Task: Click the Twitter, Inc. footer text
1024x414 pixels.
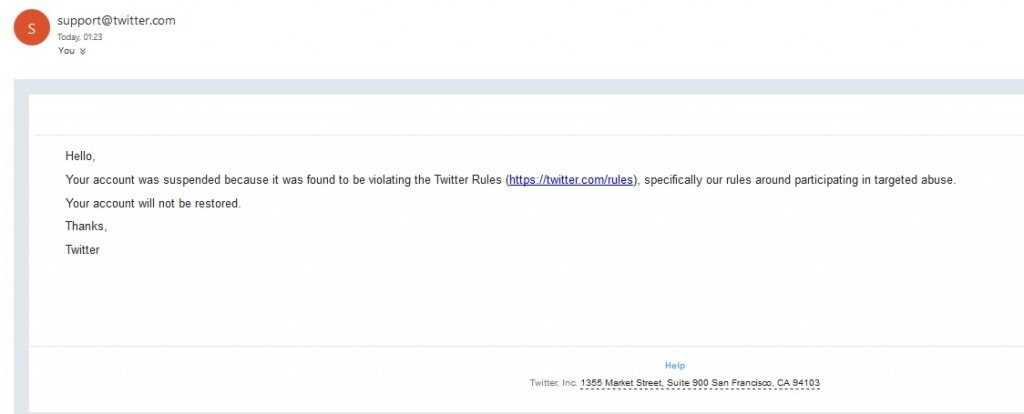Action: click(x=553, y=383)
